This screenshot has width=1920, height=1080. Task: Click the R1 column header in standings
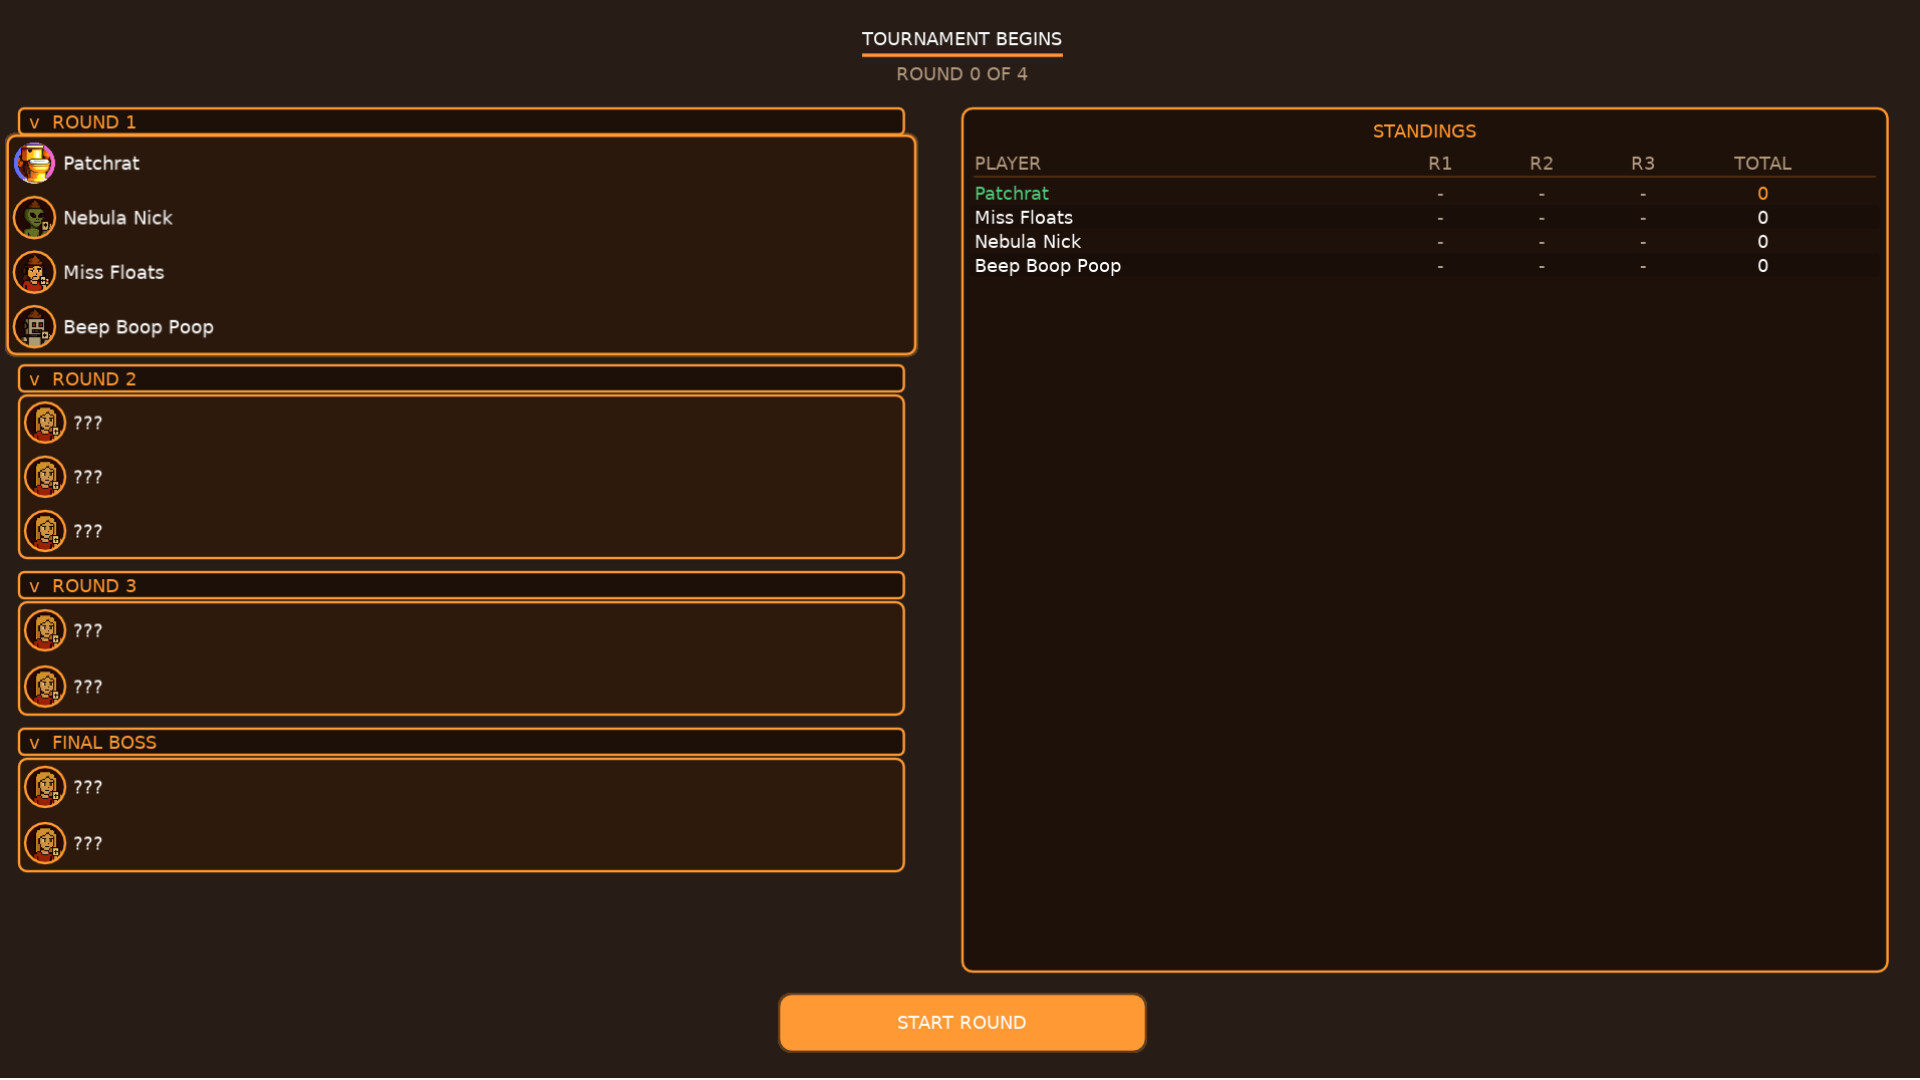click(x=1440, y=163)
